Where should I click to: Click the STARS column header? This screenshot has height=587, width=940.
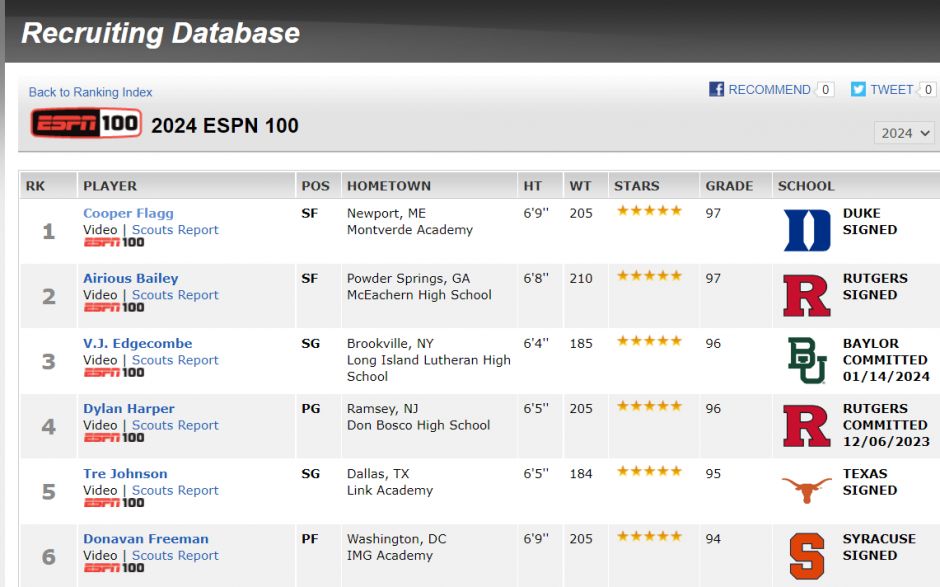[637, 186]
